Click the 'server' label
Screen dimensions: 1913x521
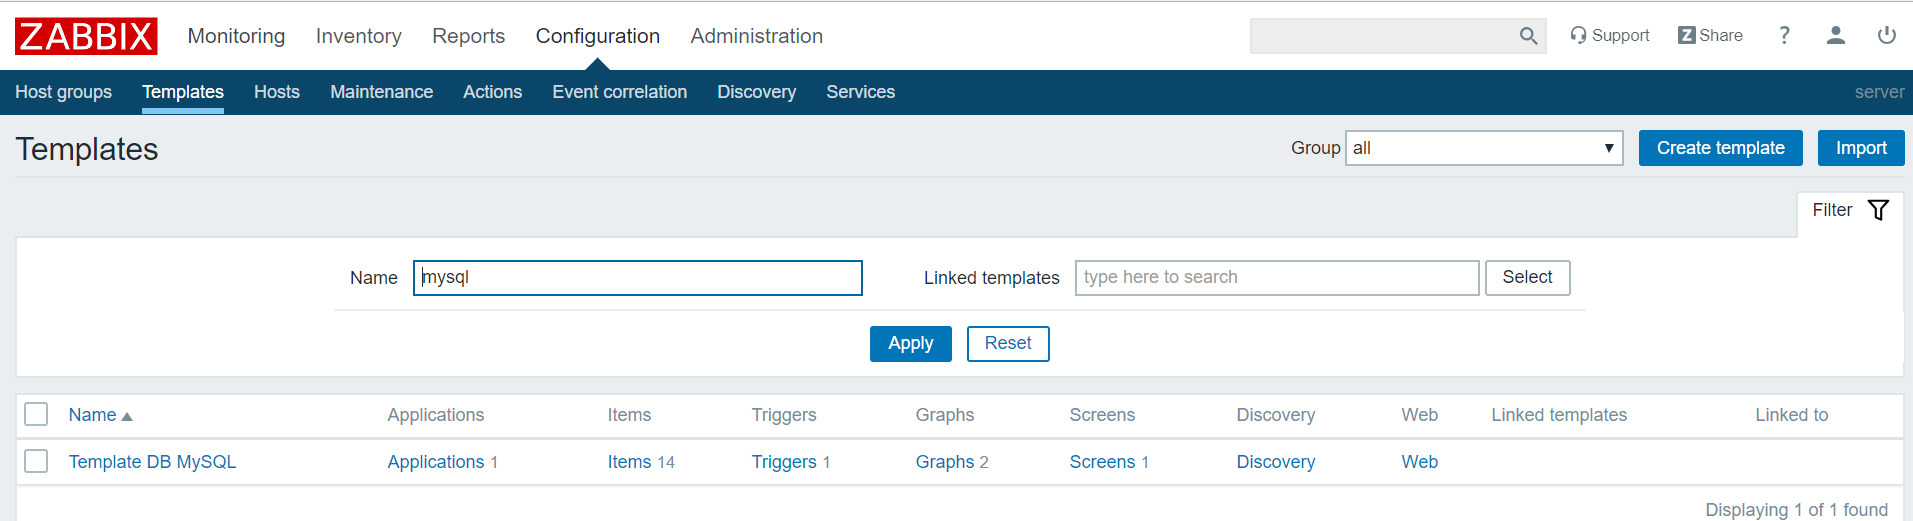(x=1879, y=92)
